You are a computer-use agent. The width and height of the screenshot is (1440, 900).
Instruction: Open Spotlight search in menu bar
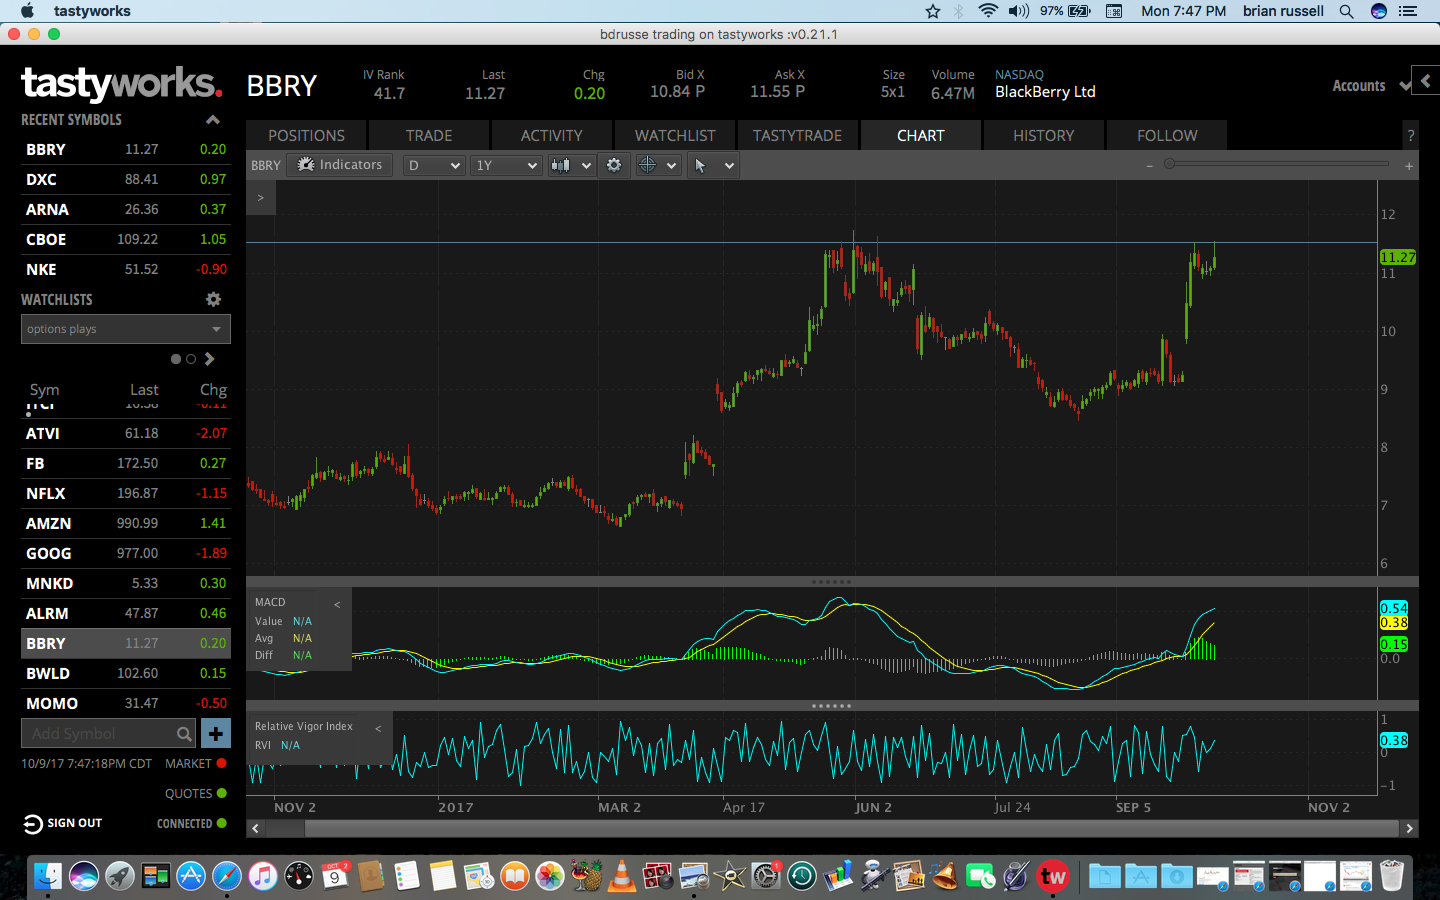(1347, 11)
